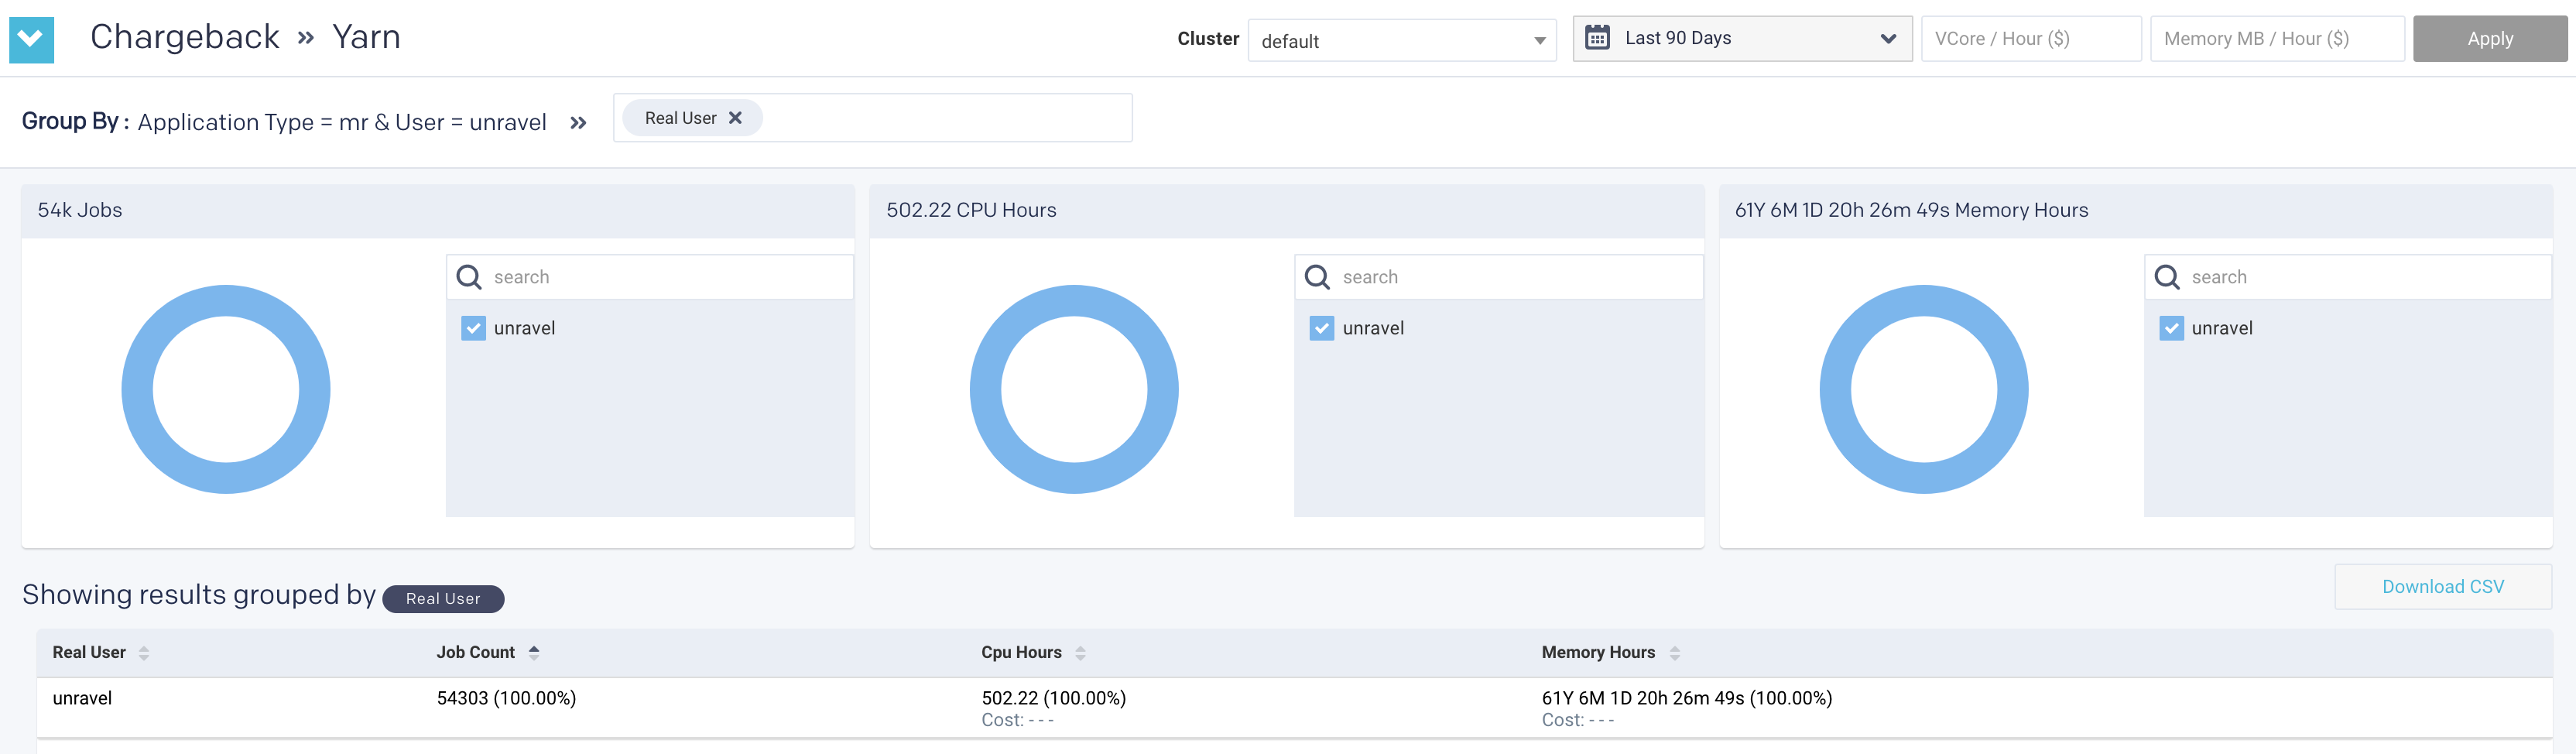Viewport: 2576px width, 754px height.
Task: Uncheck unravel in the Memory Hours panel
Action: (x=2171, y=328)
